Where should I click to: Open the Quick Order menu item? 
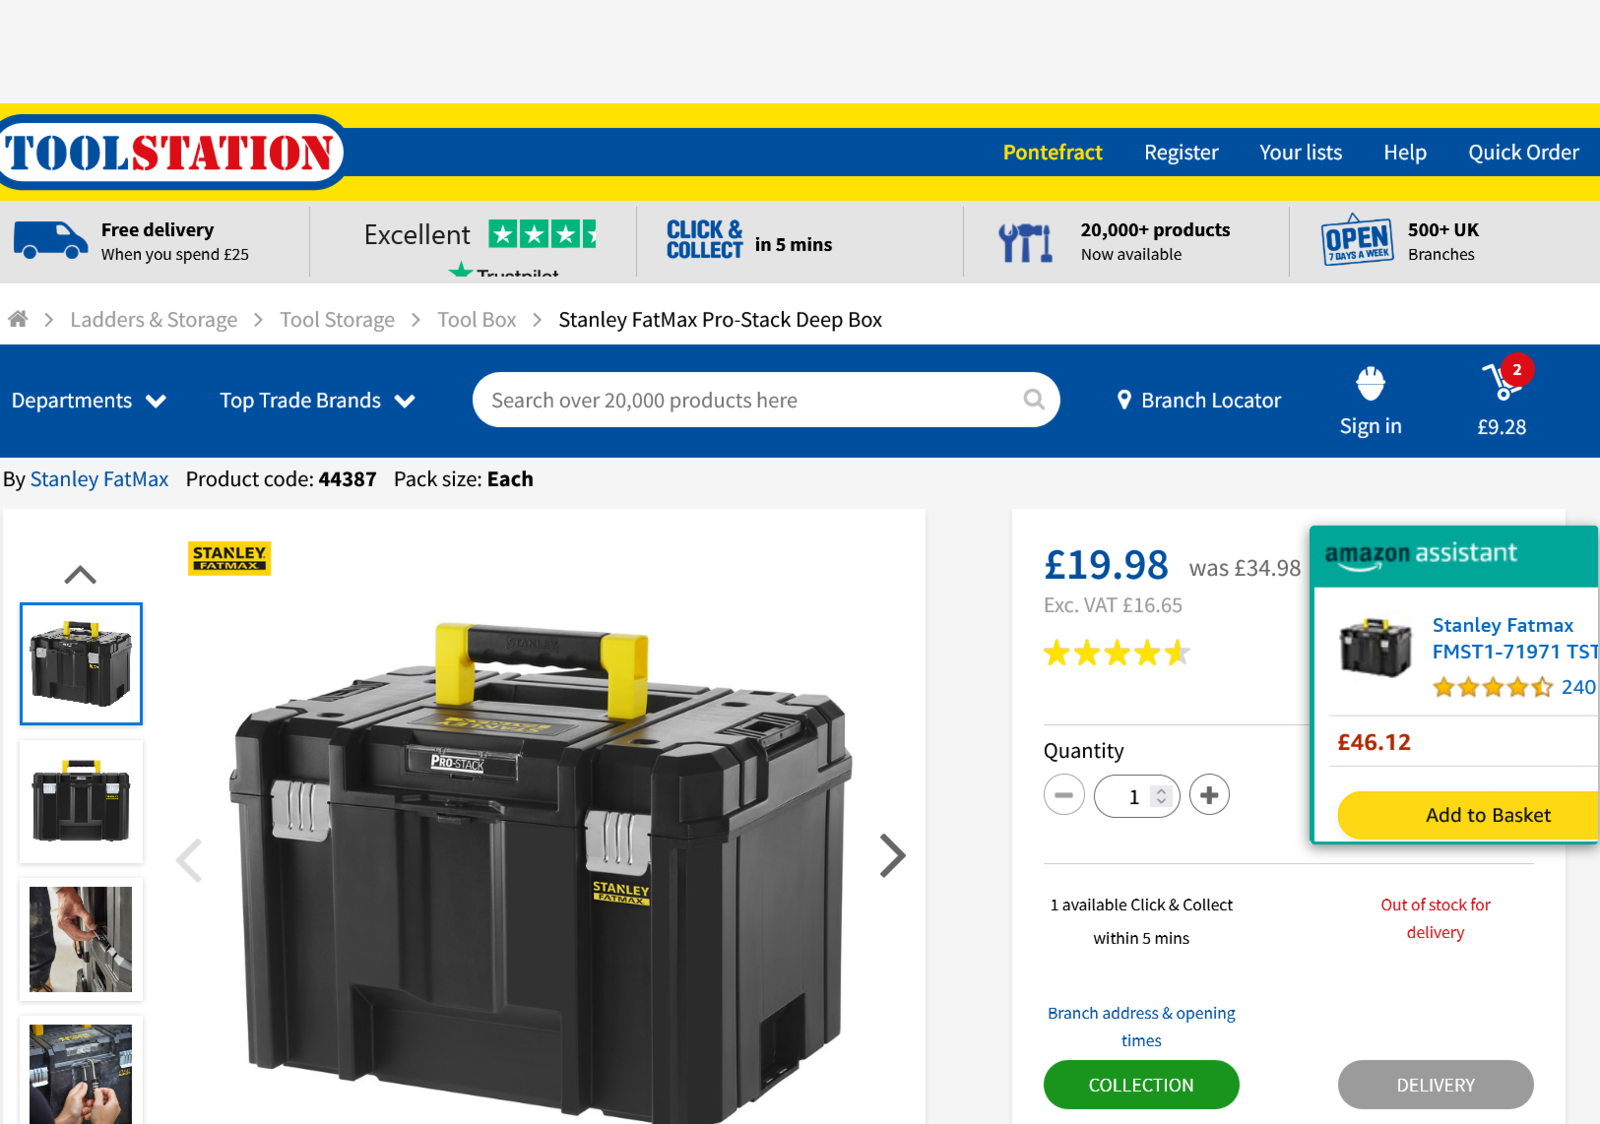tap(1523, 152)
